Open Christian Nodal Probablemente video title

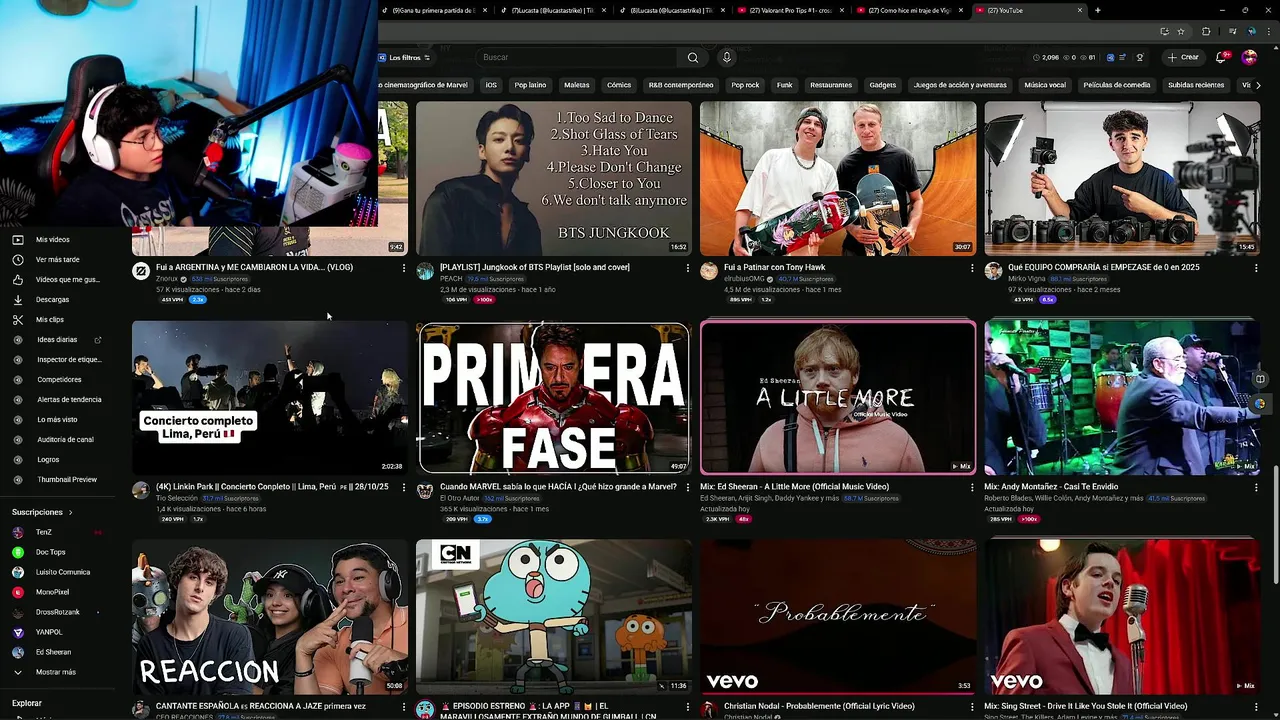point(819,707)
